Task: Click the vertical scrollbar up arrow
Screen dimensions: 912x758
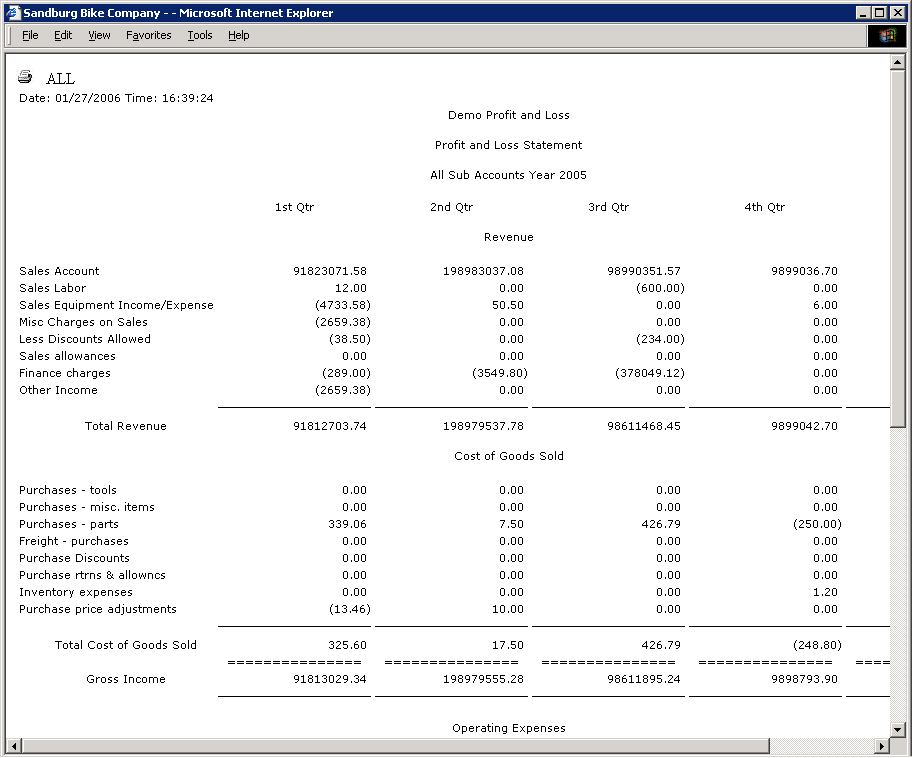Action: pyautogui.click(x=897, y=62)
